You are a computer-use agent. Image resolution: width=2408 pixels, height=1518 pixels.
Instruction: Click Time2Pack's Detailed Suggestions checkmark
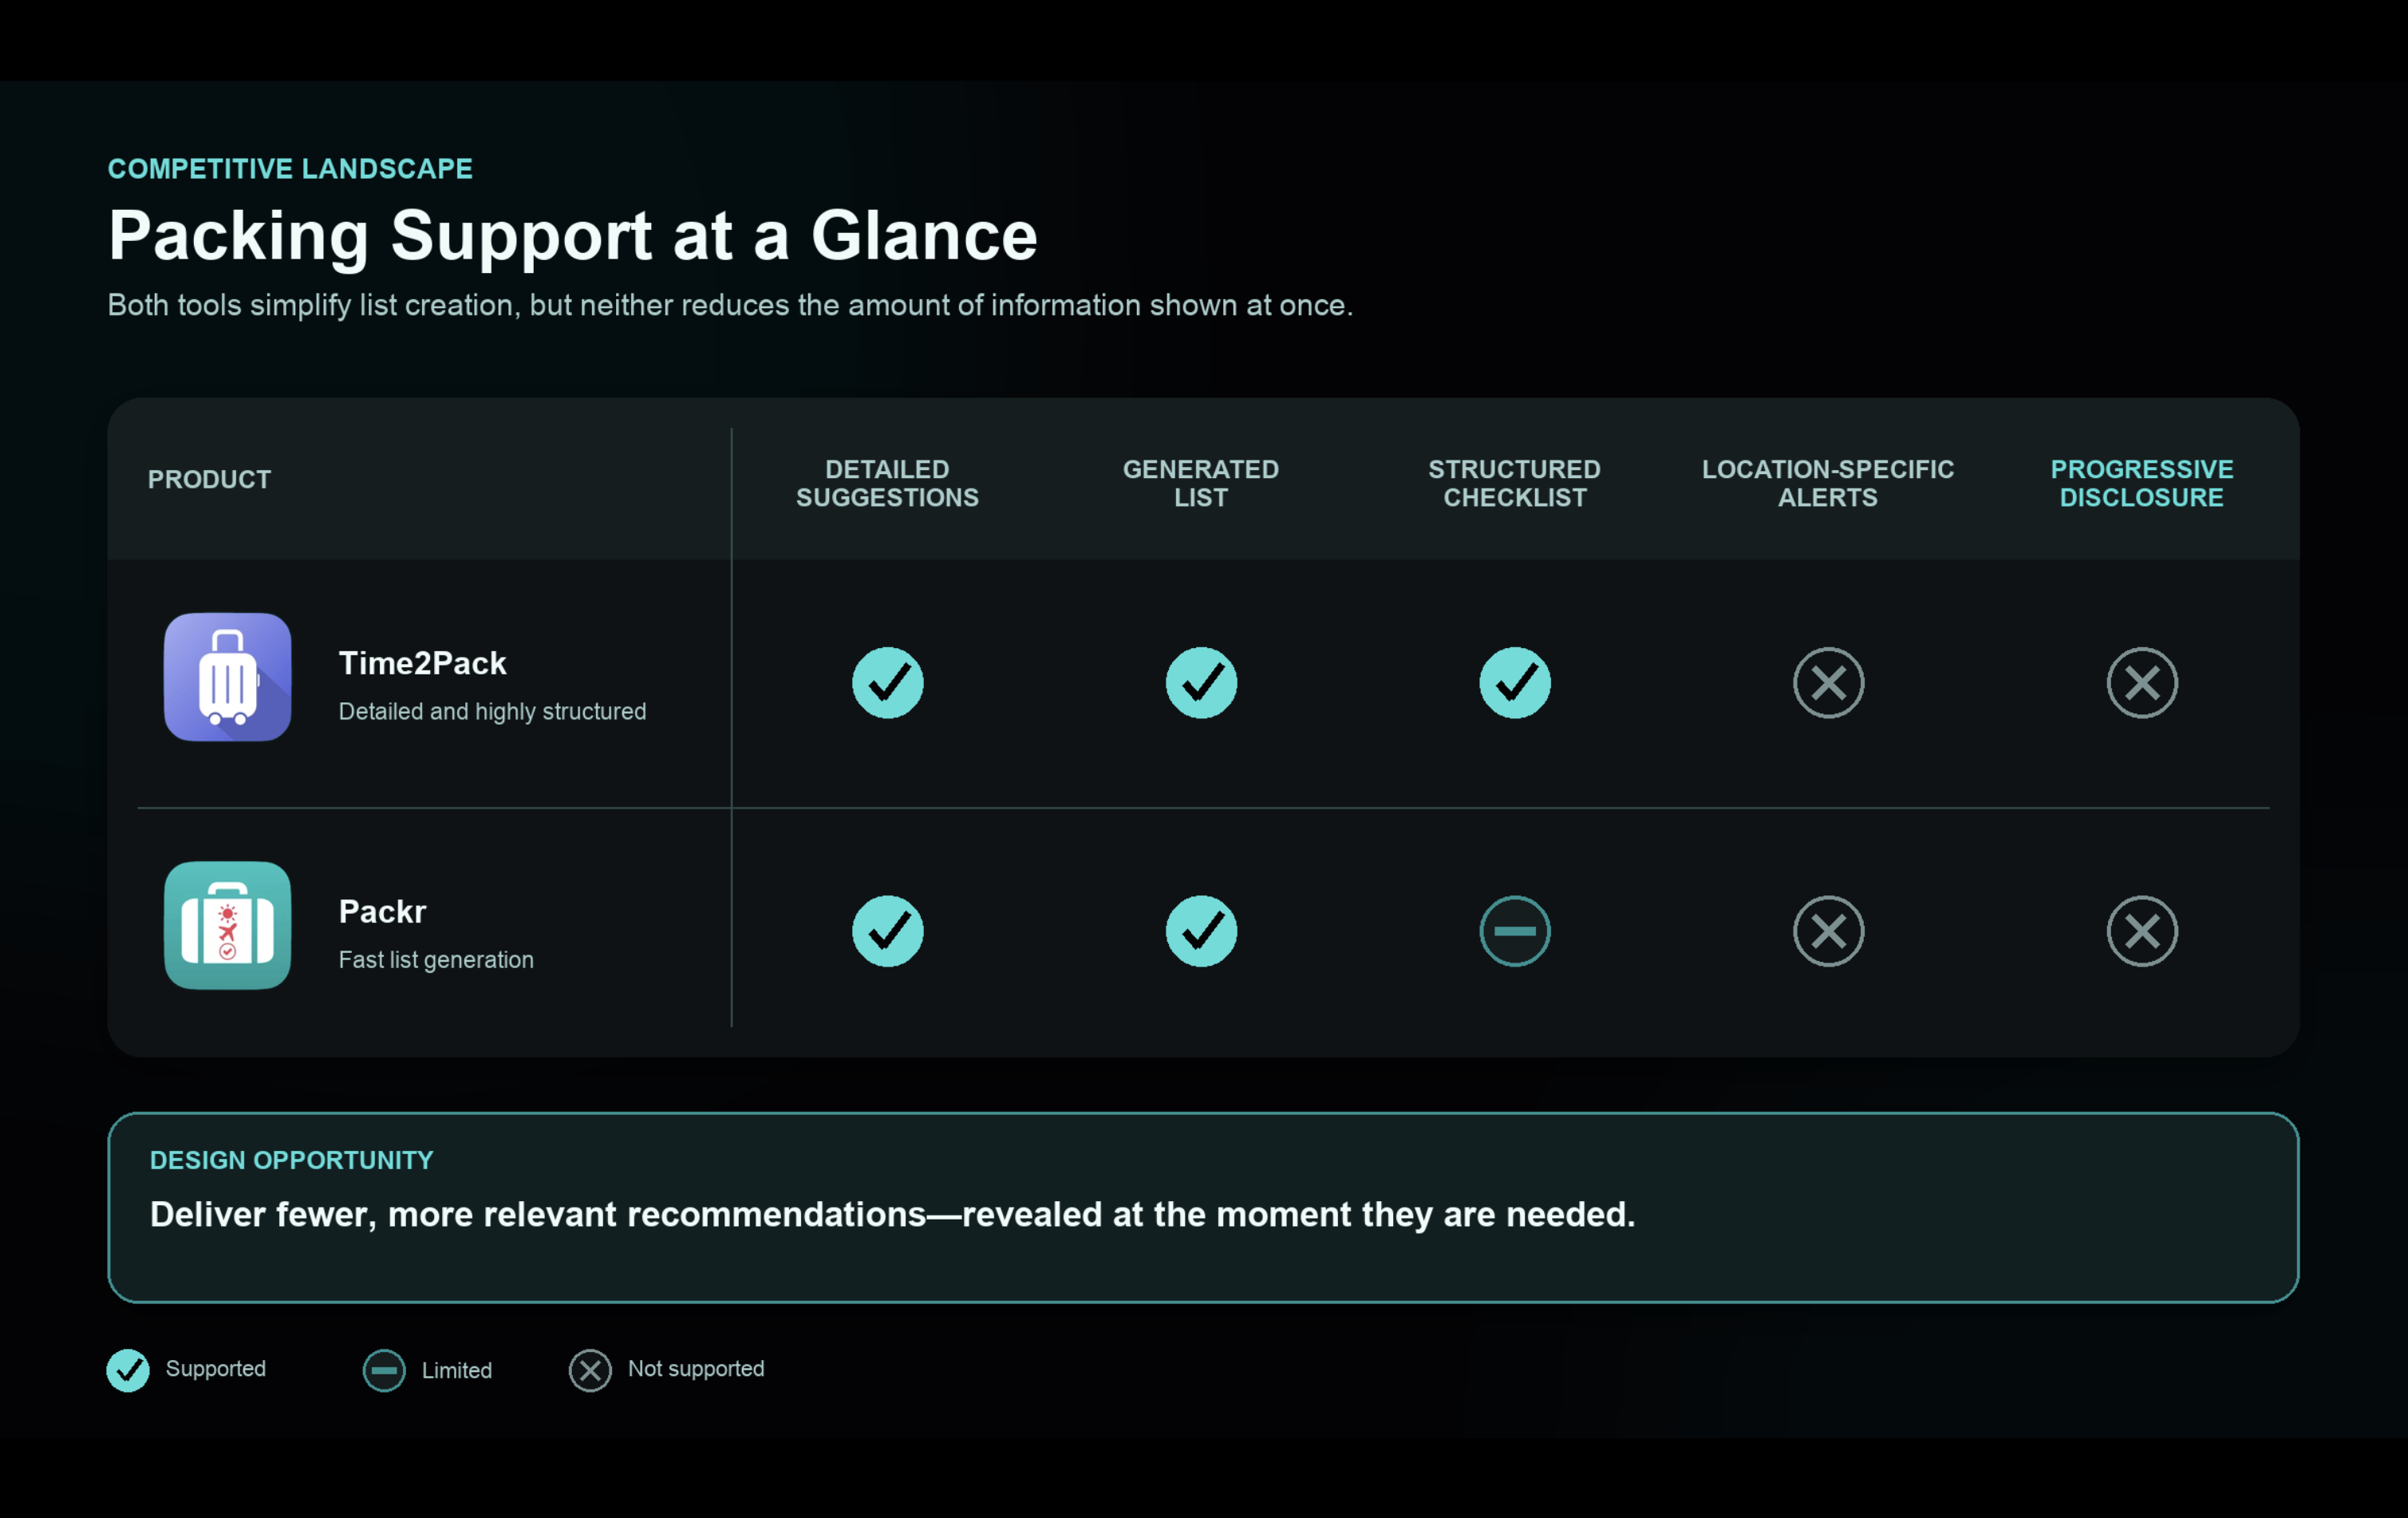point(888,683)
